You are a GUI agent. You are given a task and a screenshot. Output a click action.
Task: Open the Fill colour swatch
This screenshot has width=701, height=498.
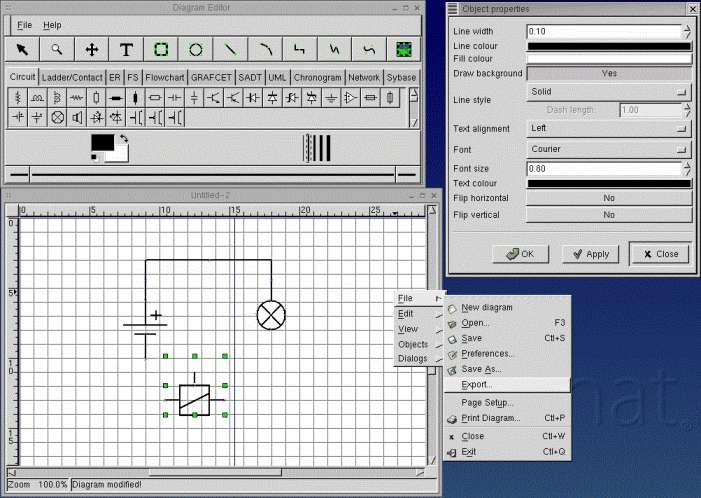[608, 59]
